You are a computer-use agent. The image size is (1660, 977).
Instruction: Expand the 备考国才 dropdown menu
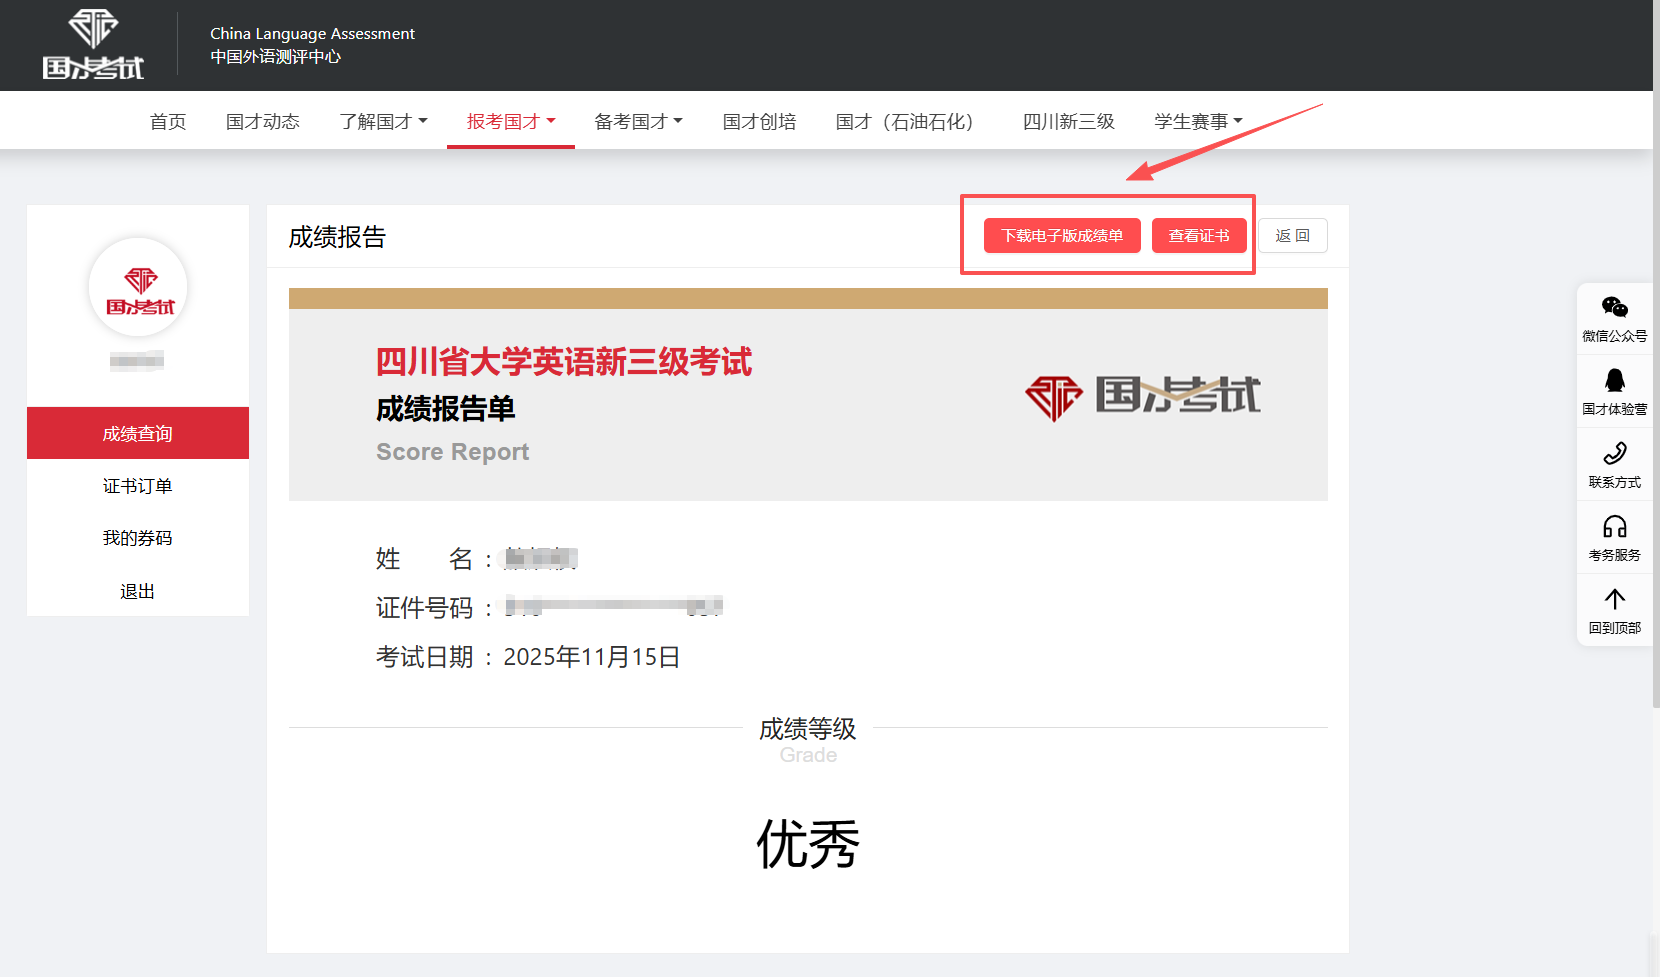[x=638, y=121]
